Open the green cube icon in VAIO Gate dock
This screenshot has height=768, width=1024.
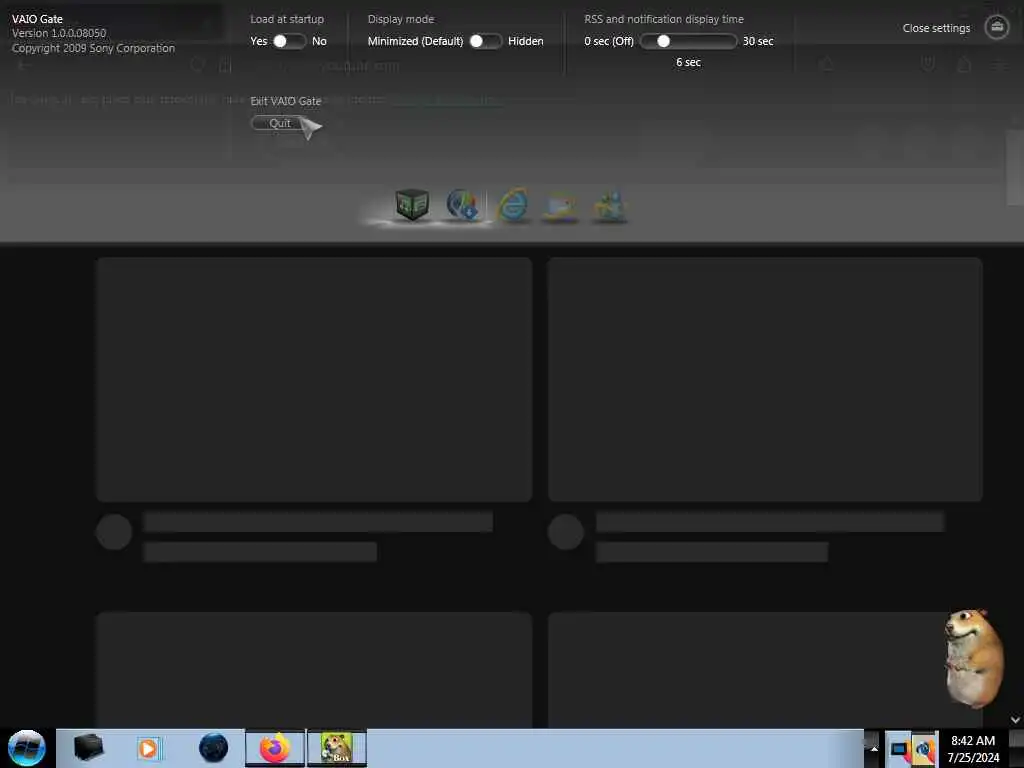coord(412,204)
